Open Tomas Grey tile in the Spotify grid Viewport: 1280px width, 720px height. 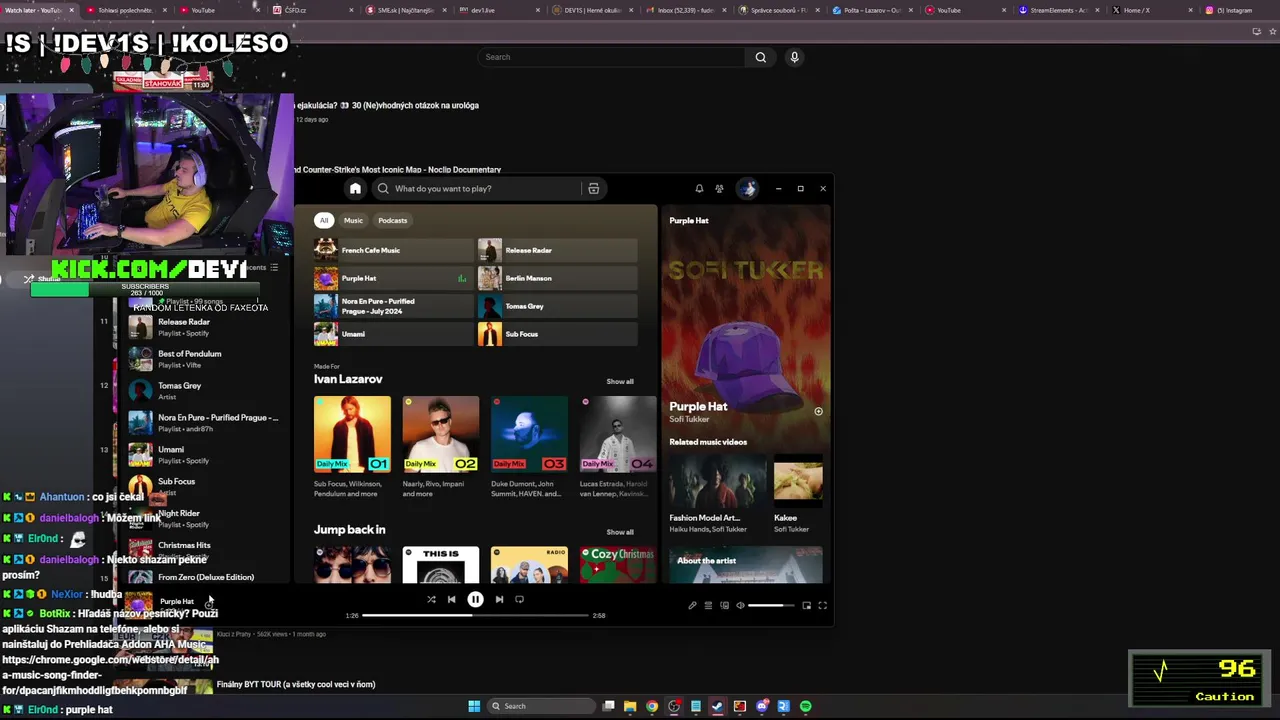coord(557,306)
